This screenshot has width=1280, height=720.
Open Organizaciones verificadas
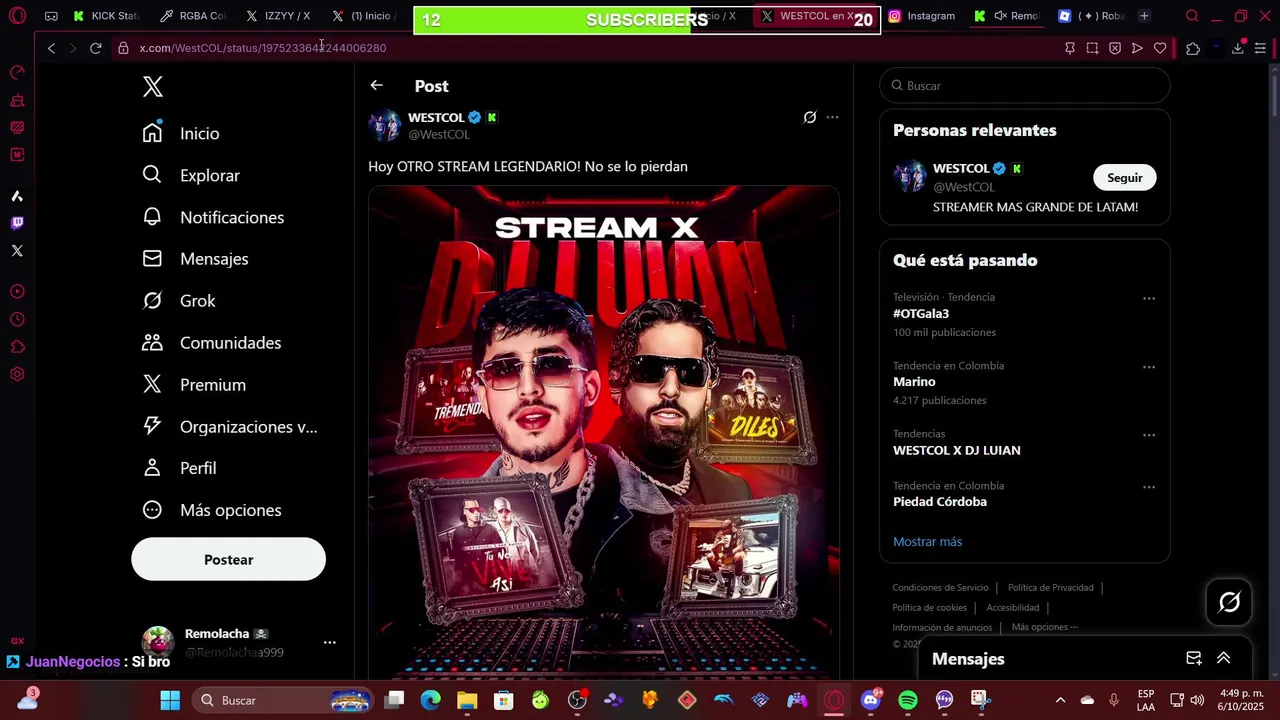coord(230,427)
